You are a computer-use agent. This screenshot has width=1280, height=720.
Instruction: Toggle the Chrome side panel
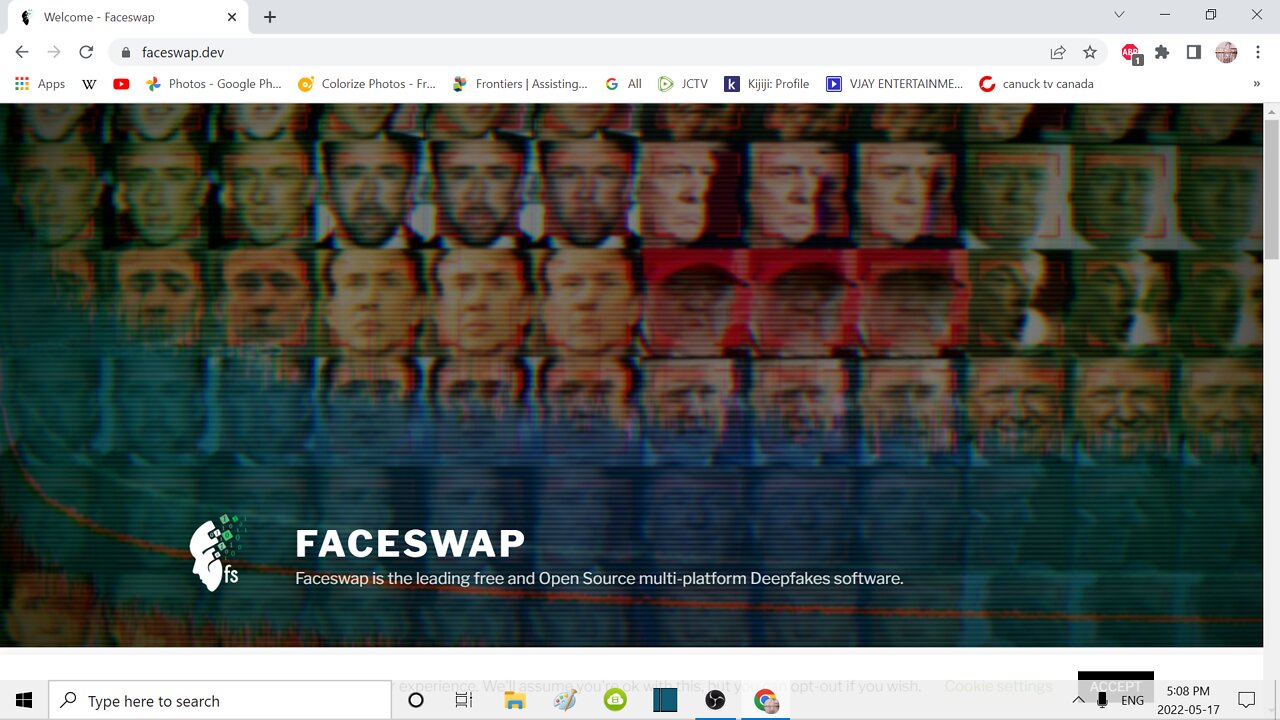coord(1194,52)
